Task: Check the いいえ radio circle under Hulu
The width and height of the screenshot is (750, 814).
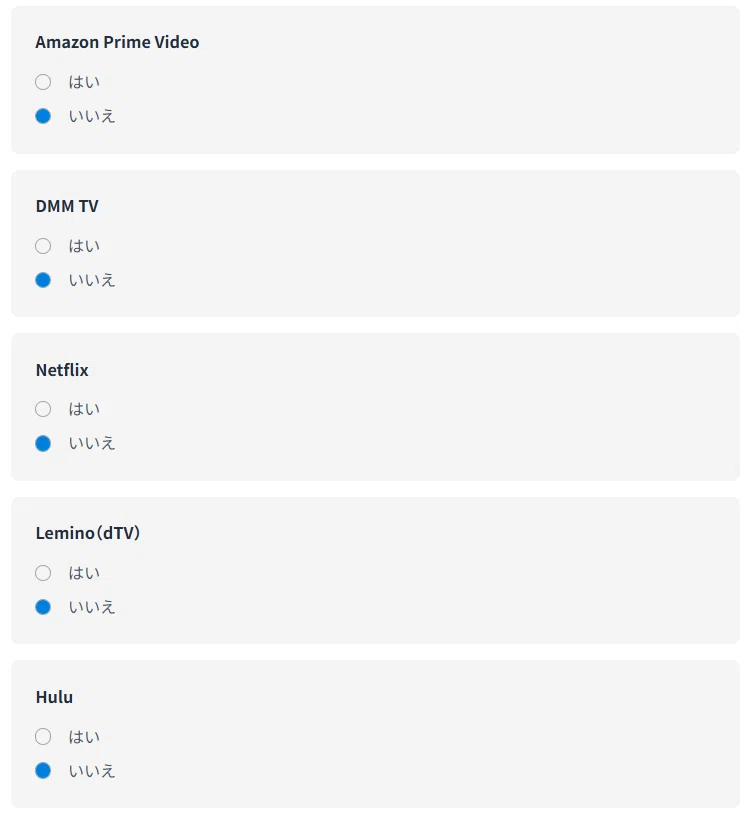Action: (x=43, y=770)
